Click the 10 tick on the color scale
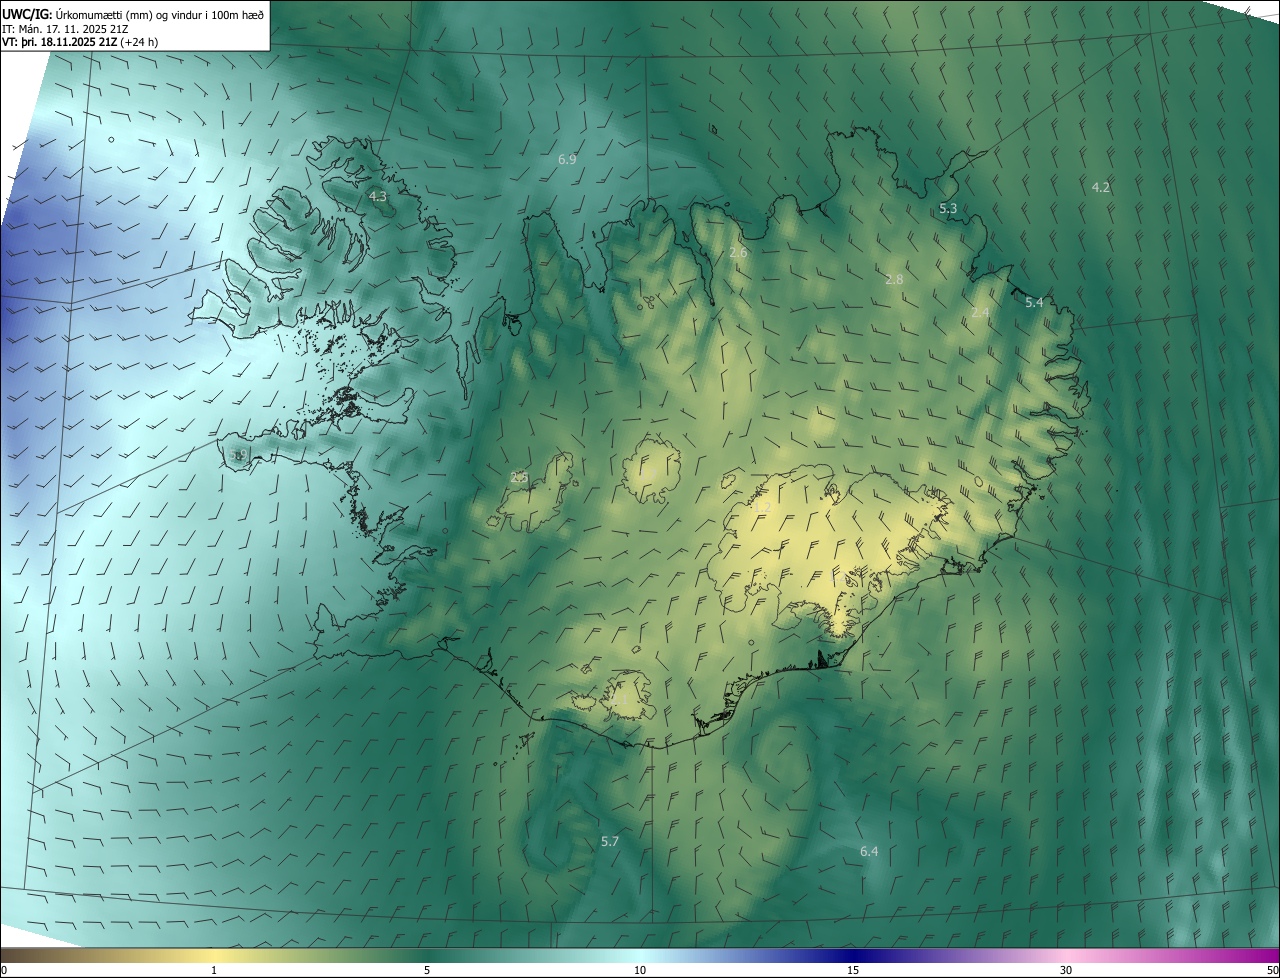 [x=640, y=970]
